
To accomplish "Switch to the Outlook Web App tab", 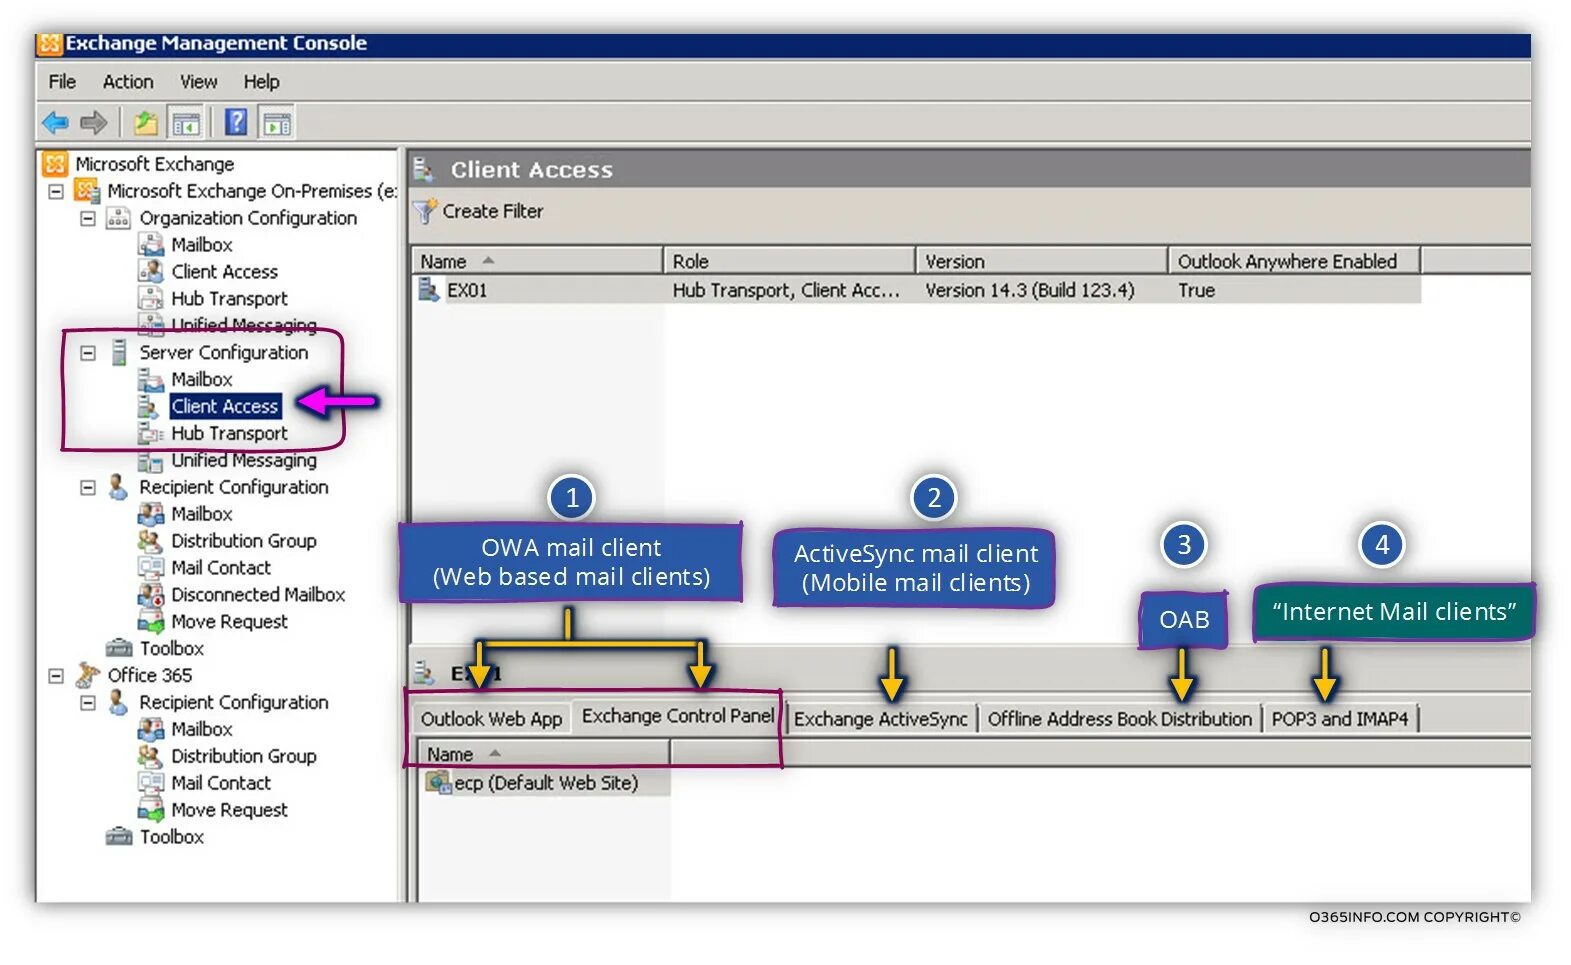I will (x=491, y=719).
